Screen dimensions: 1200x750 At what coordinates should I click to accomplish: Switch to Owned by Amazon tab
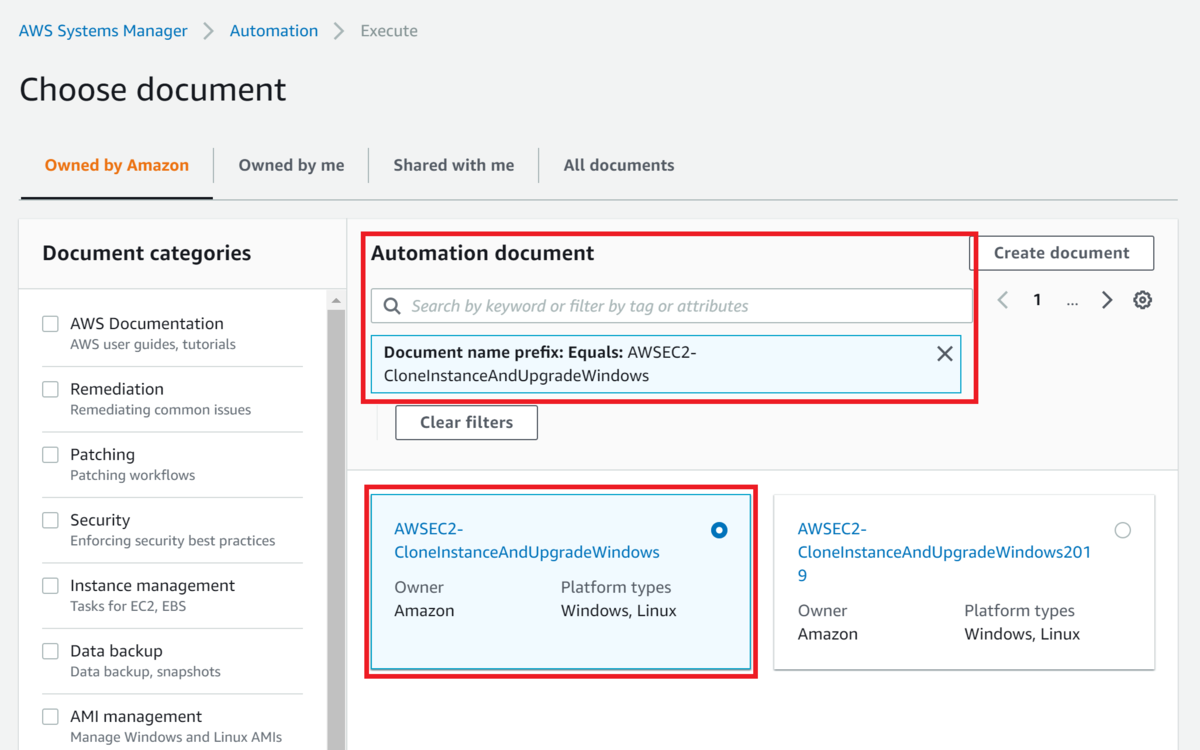[x=117, y=165]
